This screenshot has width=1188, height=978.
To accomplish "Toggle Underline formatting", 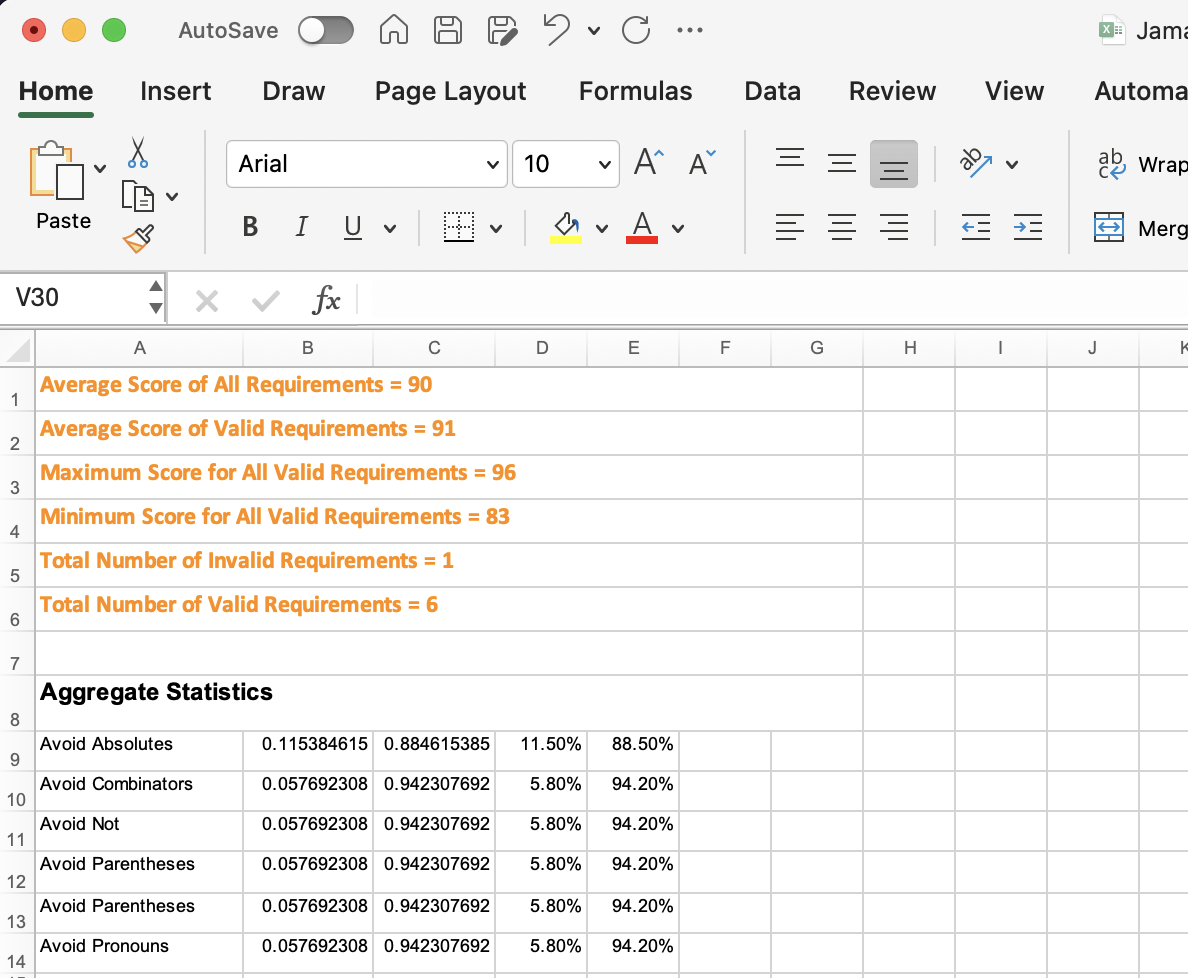I will [x=352, y=227].
